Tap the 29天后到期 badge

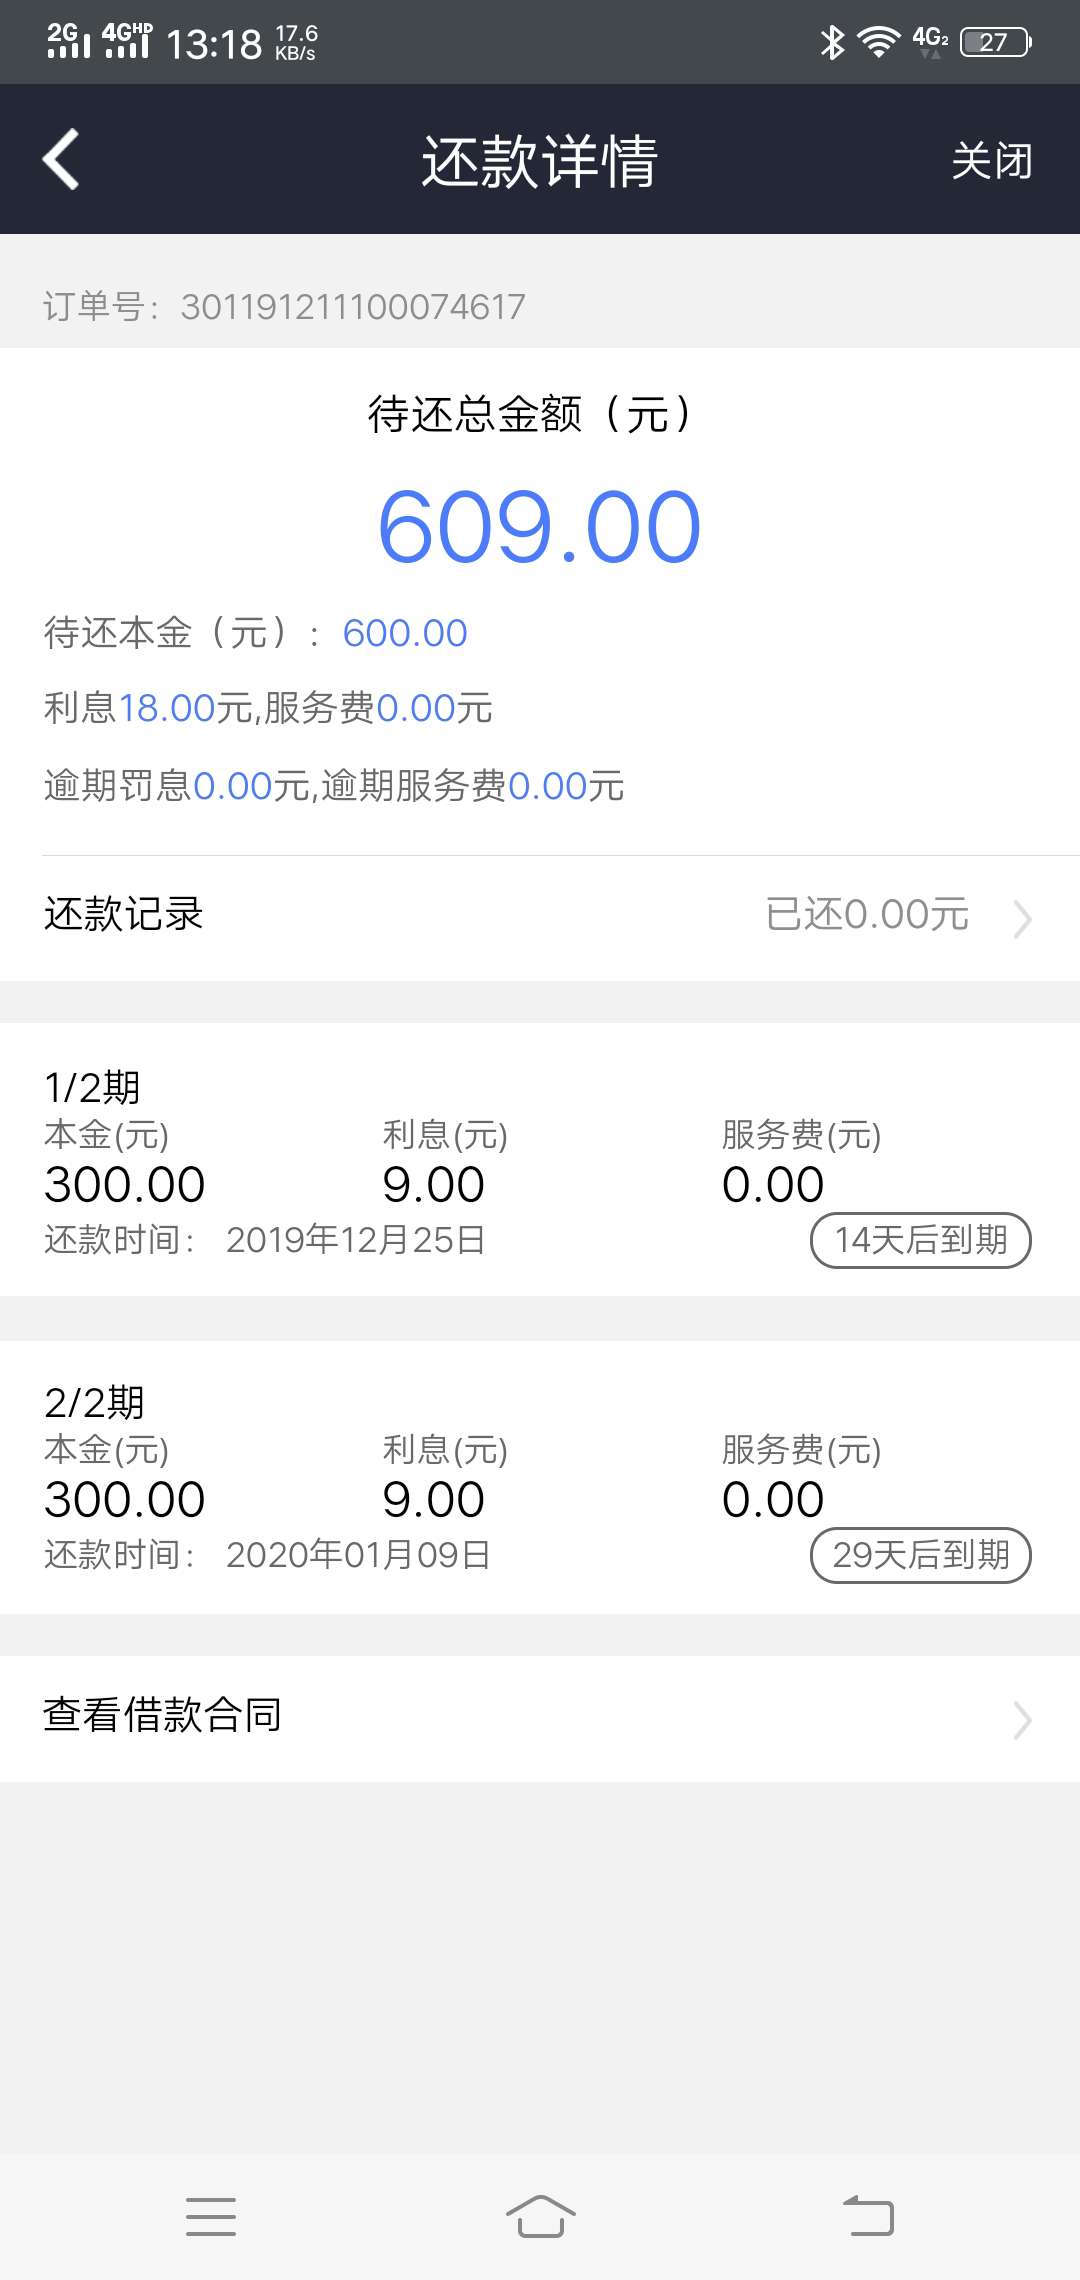(920, 1555)
